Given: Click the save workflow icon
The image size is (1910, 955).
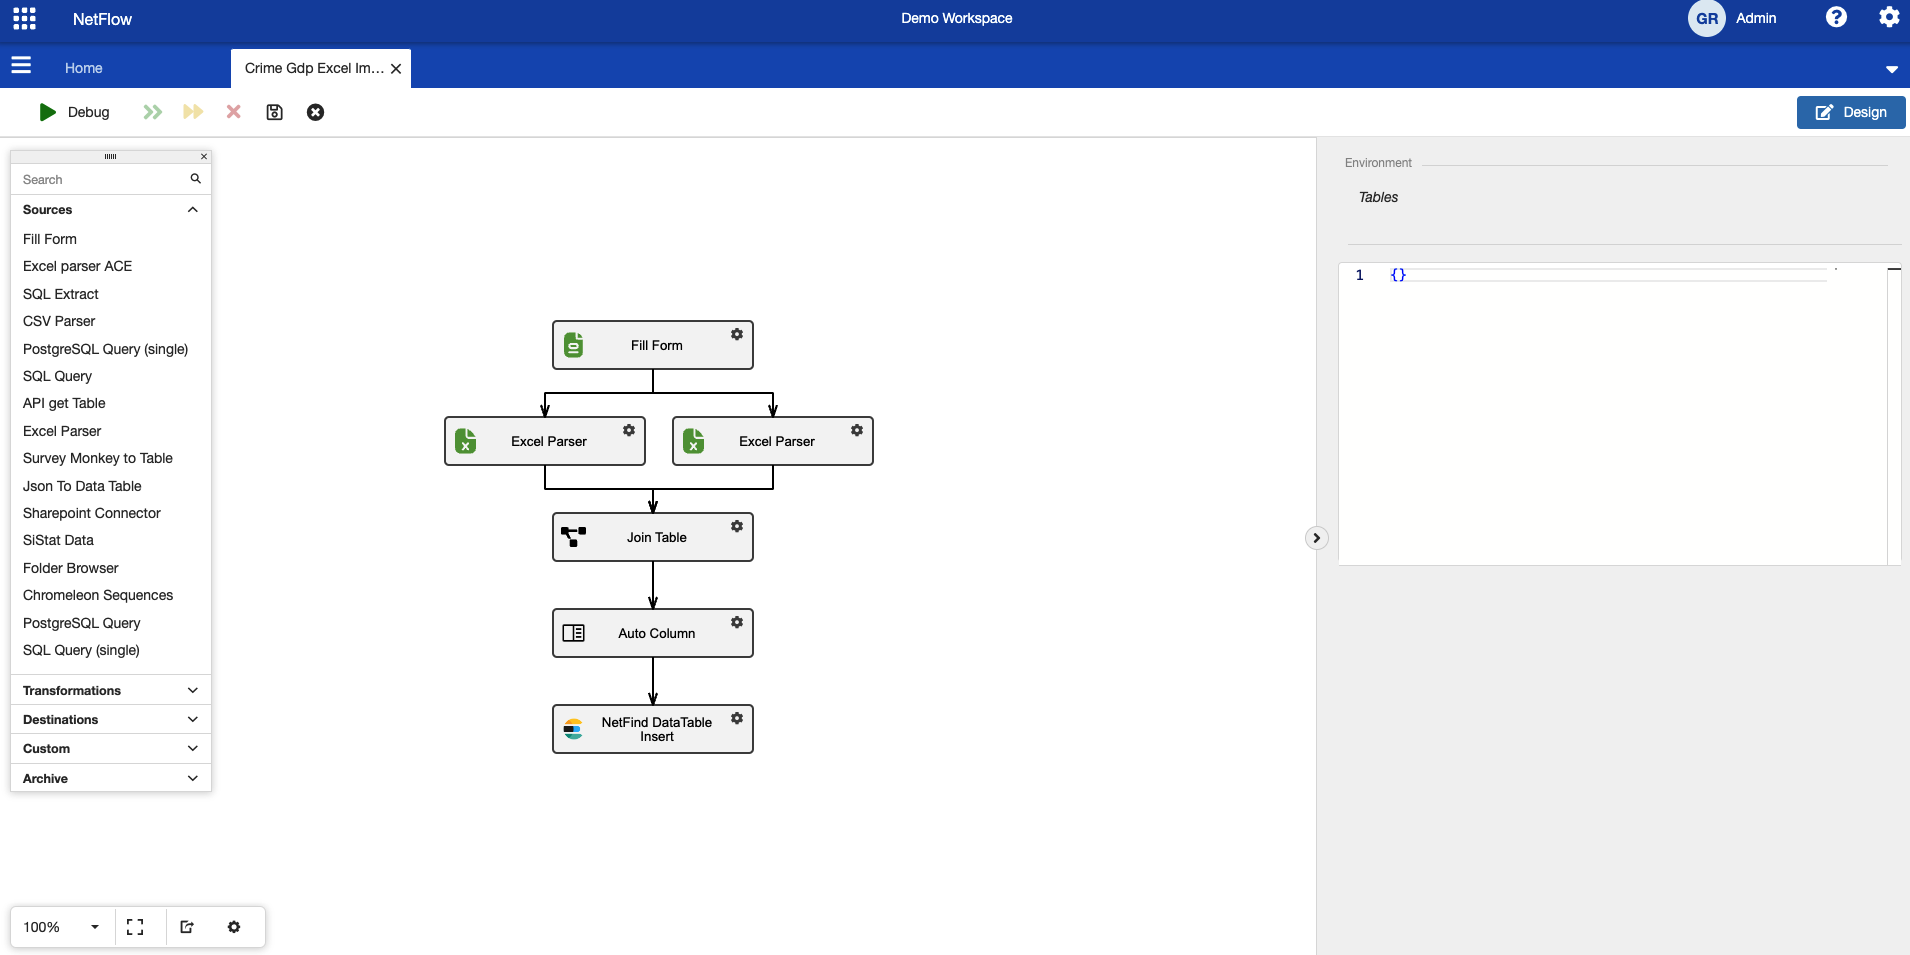Looking at the screenshot, I should click(x=274, y=112).
